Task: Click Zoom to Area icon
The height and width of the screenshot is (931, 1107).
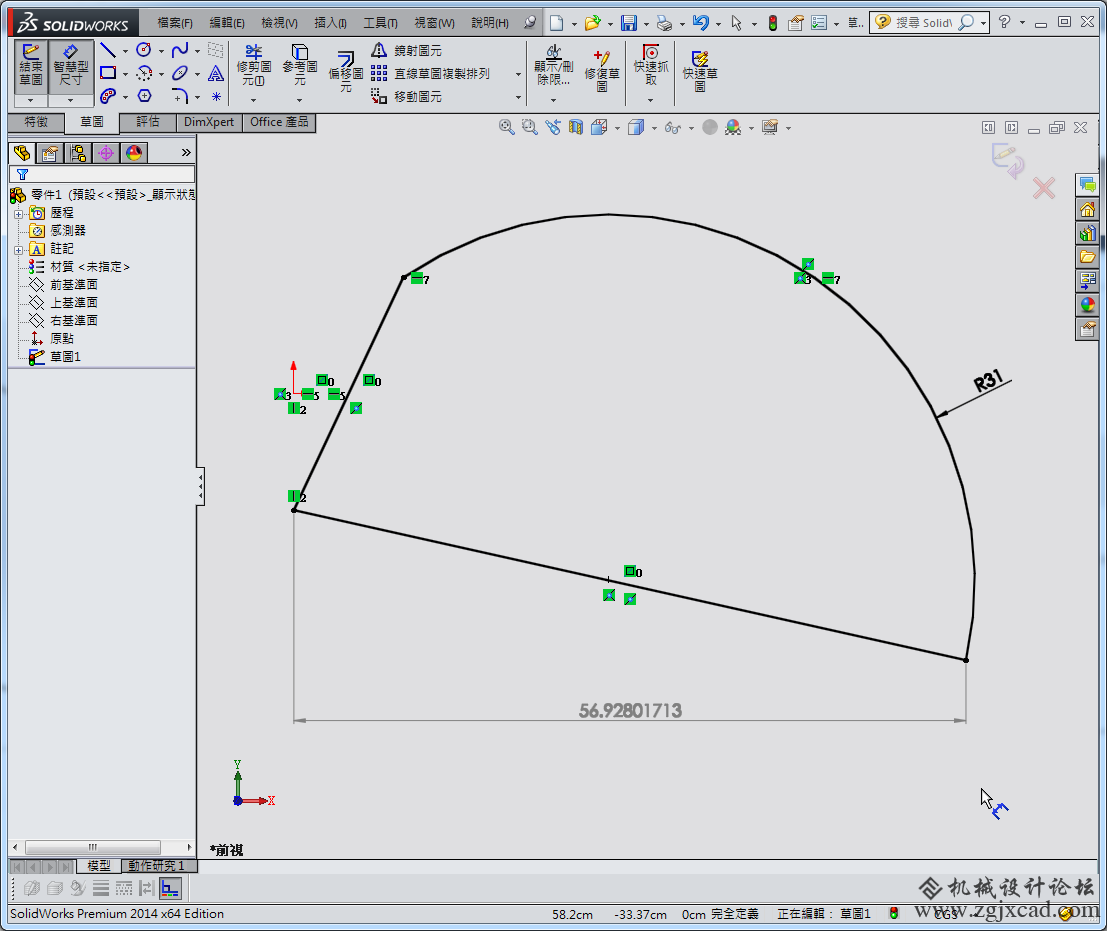Action: click(x=529, y=127)
